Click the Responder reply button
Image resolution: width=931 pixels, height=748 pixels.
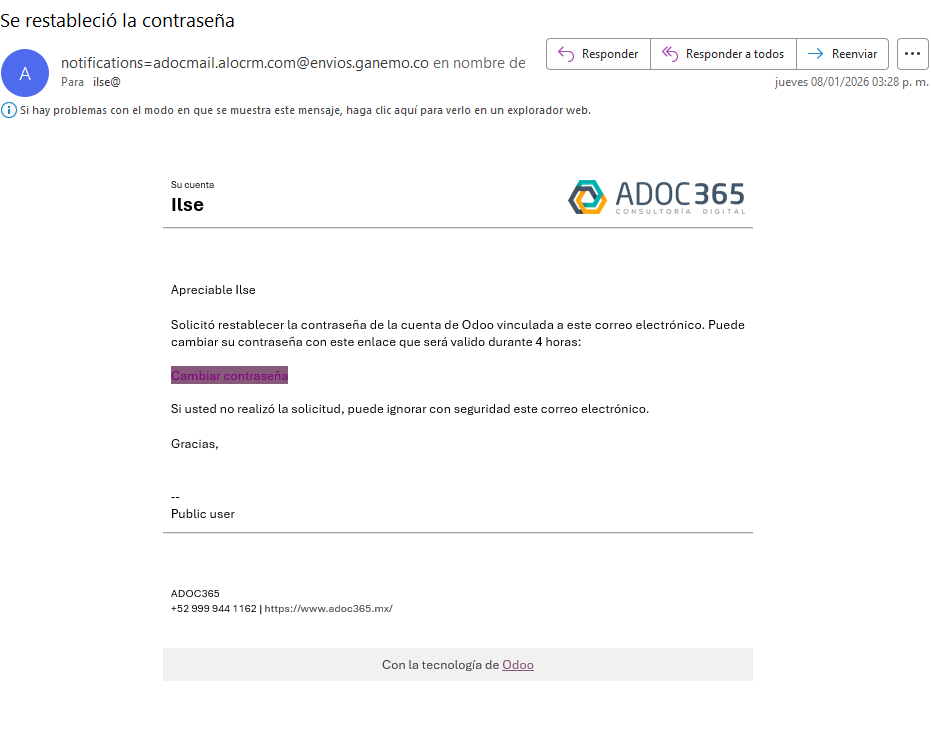point(598,54)
